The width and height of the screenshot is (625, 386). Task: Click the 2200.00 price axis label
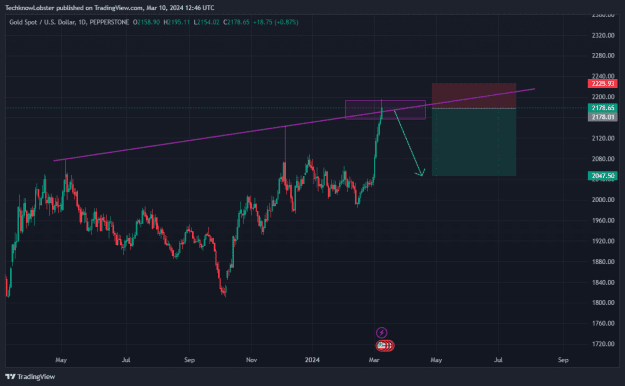click(x=603, y=97)
